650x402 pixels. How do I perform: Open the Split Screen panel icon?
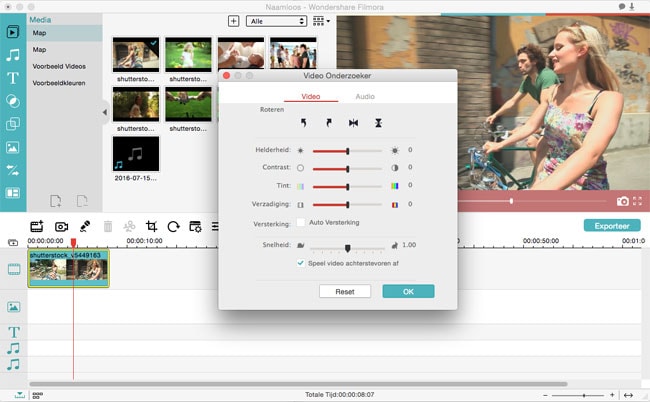click(x=12, y=193)
